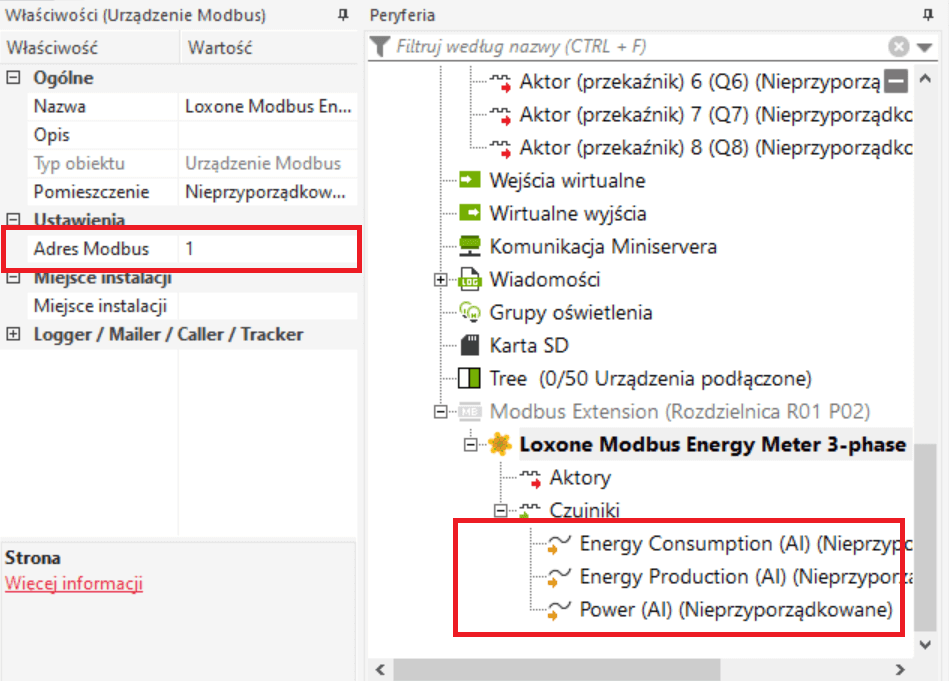Click the Grupy oświetlenia bulb icon
The height and width of the screenshot is (681, 949).
coord(469,312)
